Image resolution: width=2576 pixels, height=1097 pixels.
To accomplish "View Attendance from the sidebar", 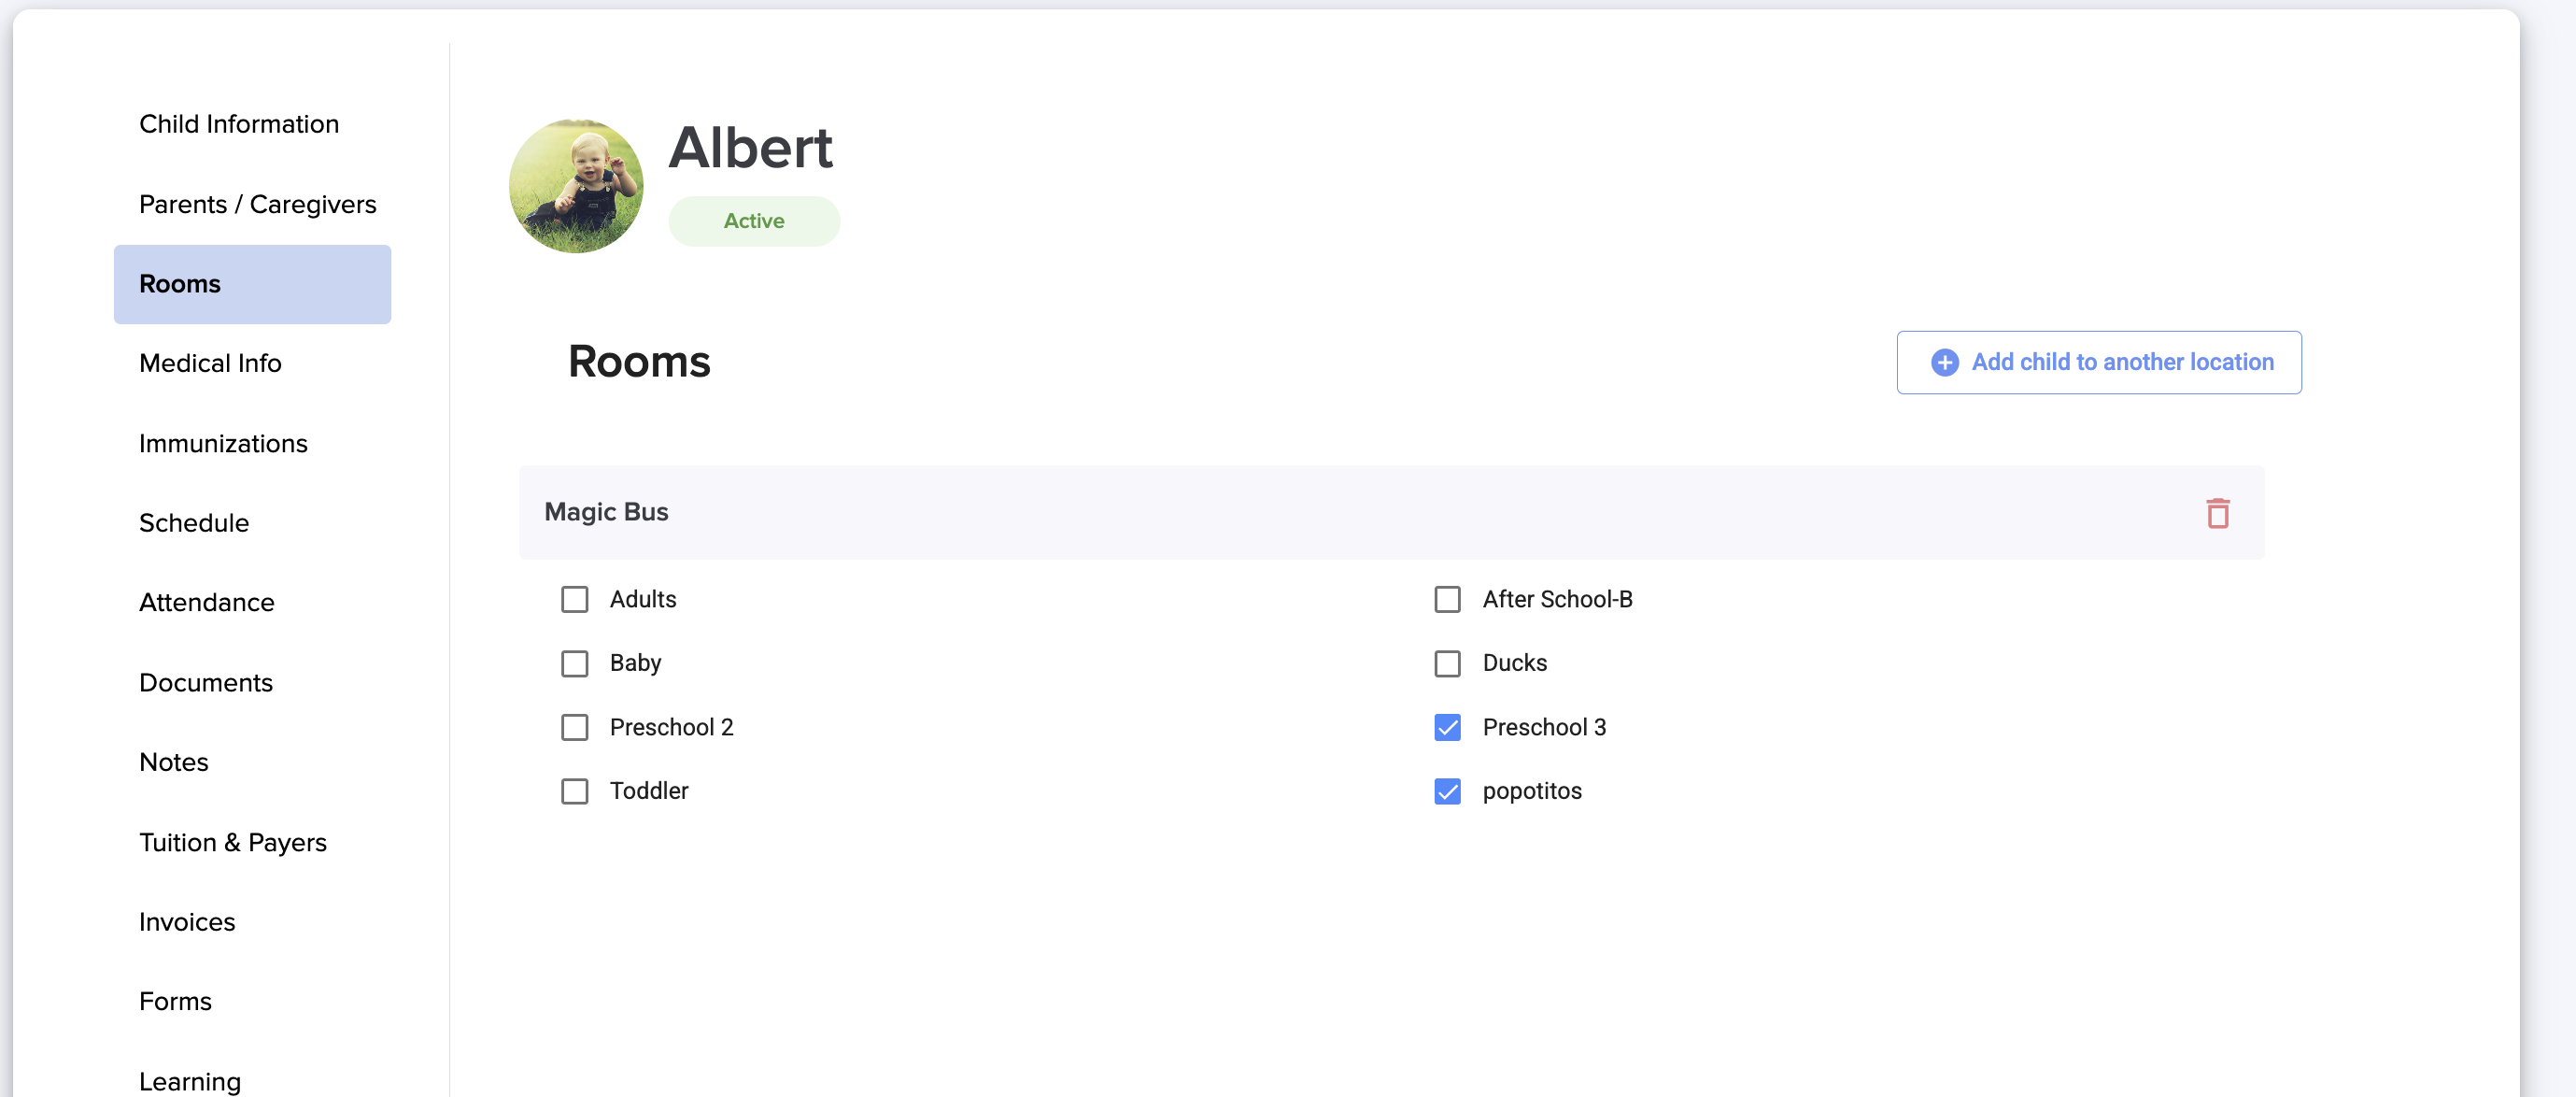I will pyautogui.click(x=206, y=602).
